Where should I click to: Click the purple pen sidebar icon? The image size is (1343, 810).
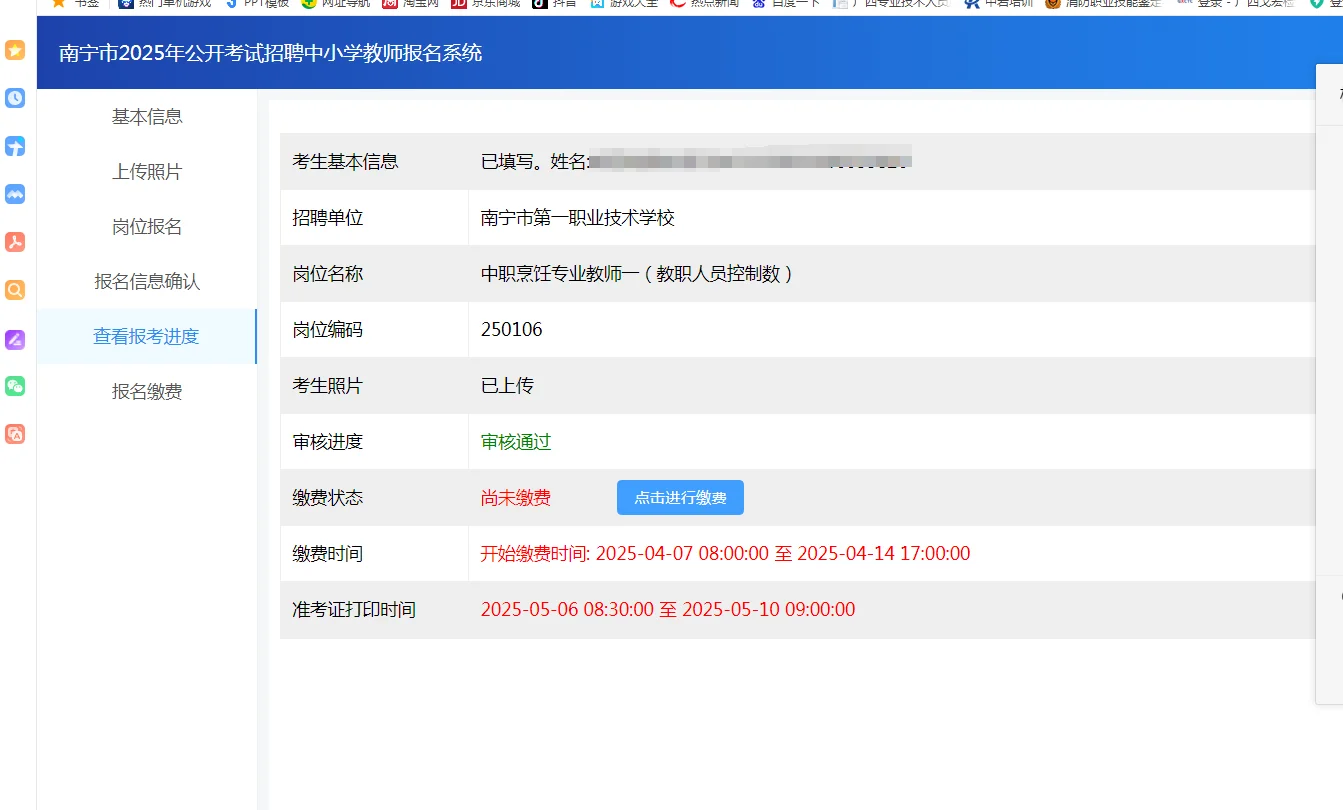[13, 338]
